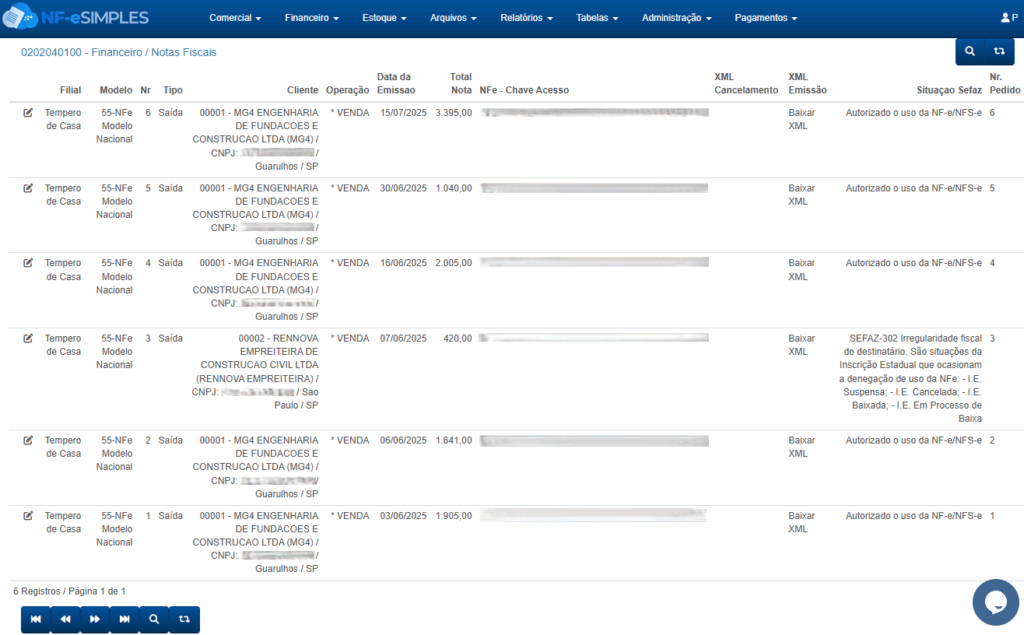Click the Modelo column header
Image resolution: width=1024 pixels, height=635 pixels.
[116, 90]
